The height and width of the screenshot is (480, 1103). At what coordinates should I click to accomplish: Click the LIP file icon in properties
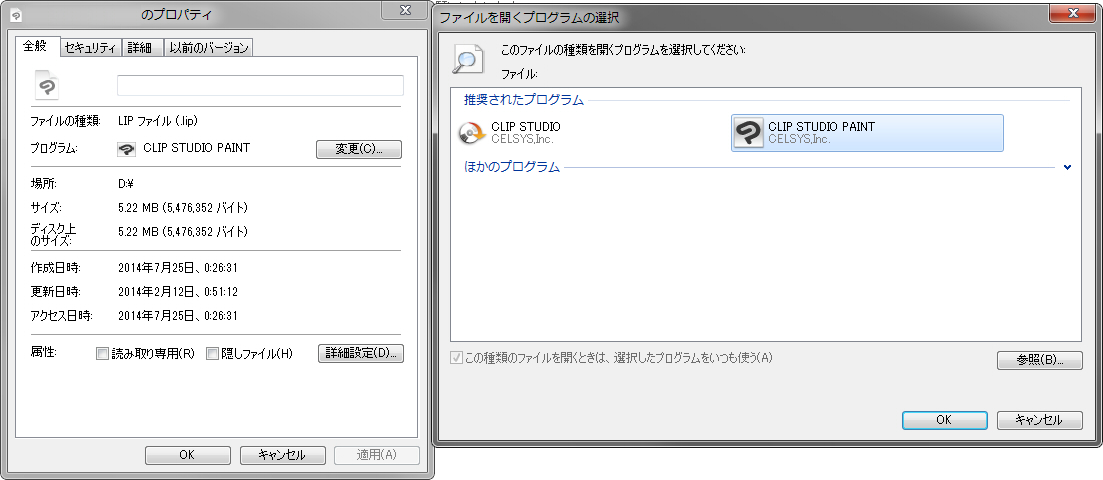(46, 85)
